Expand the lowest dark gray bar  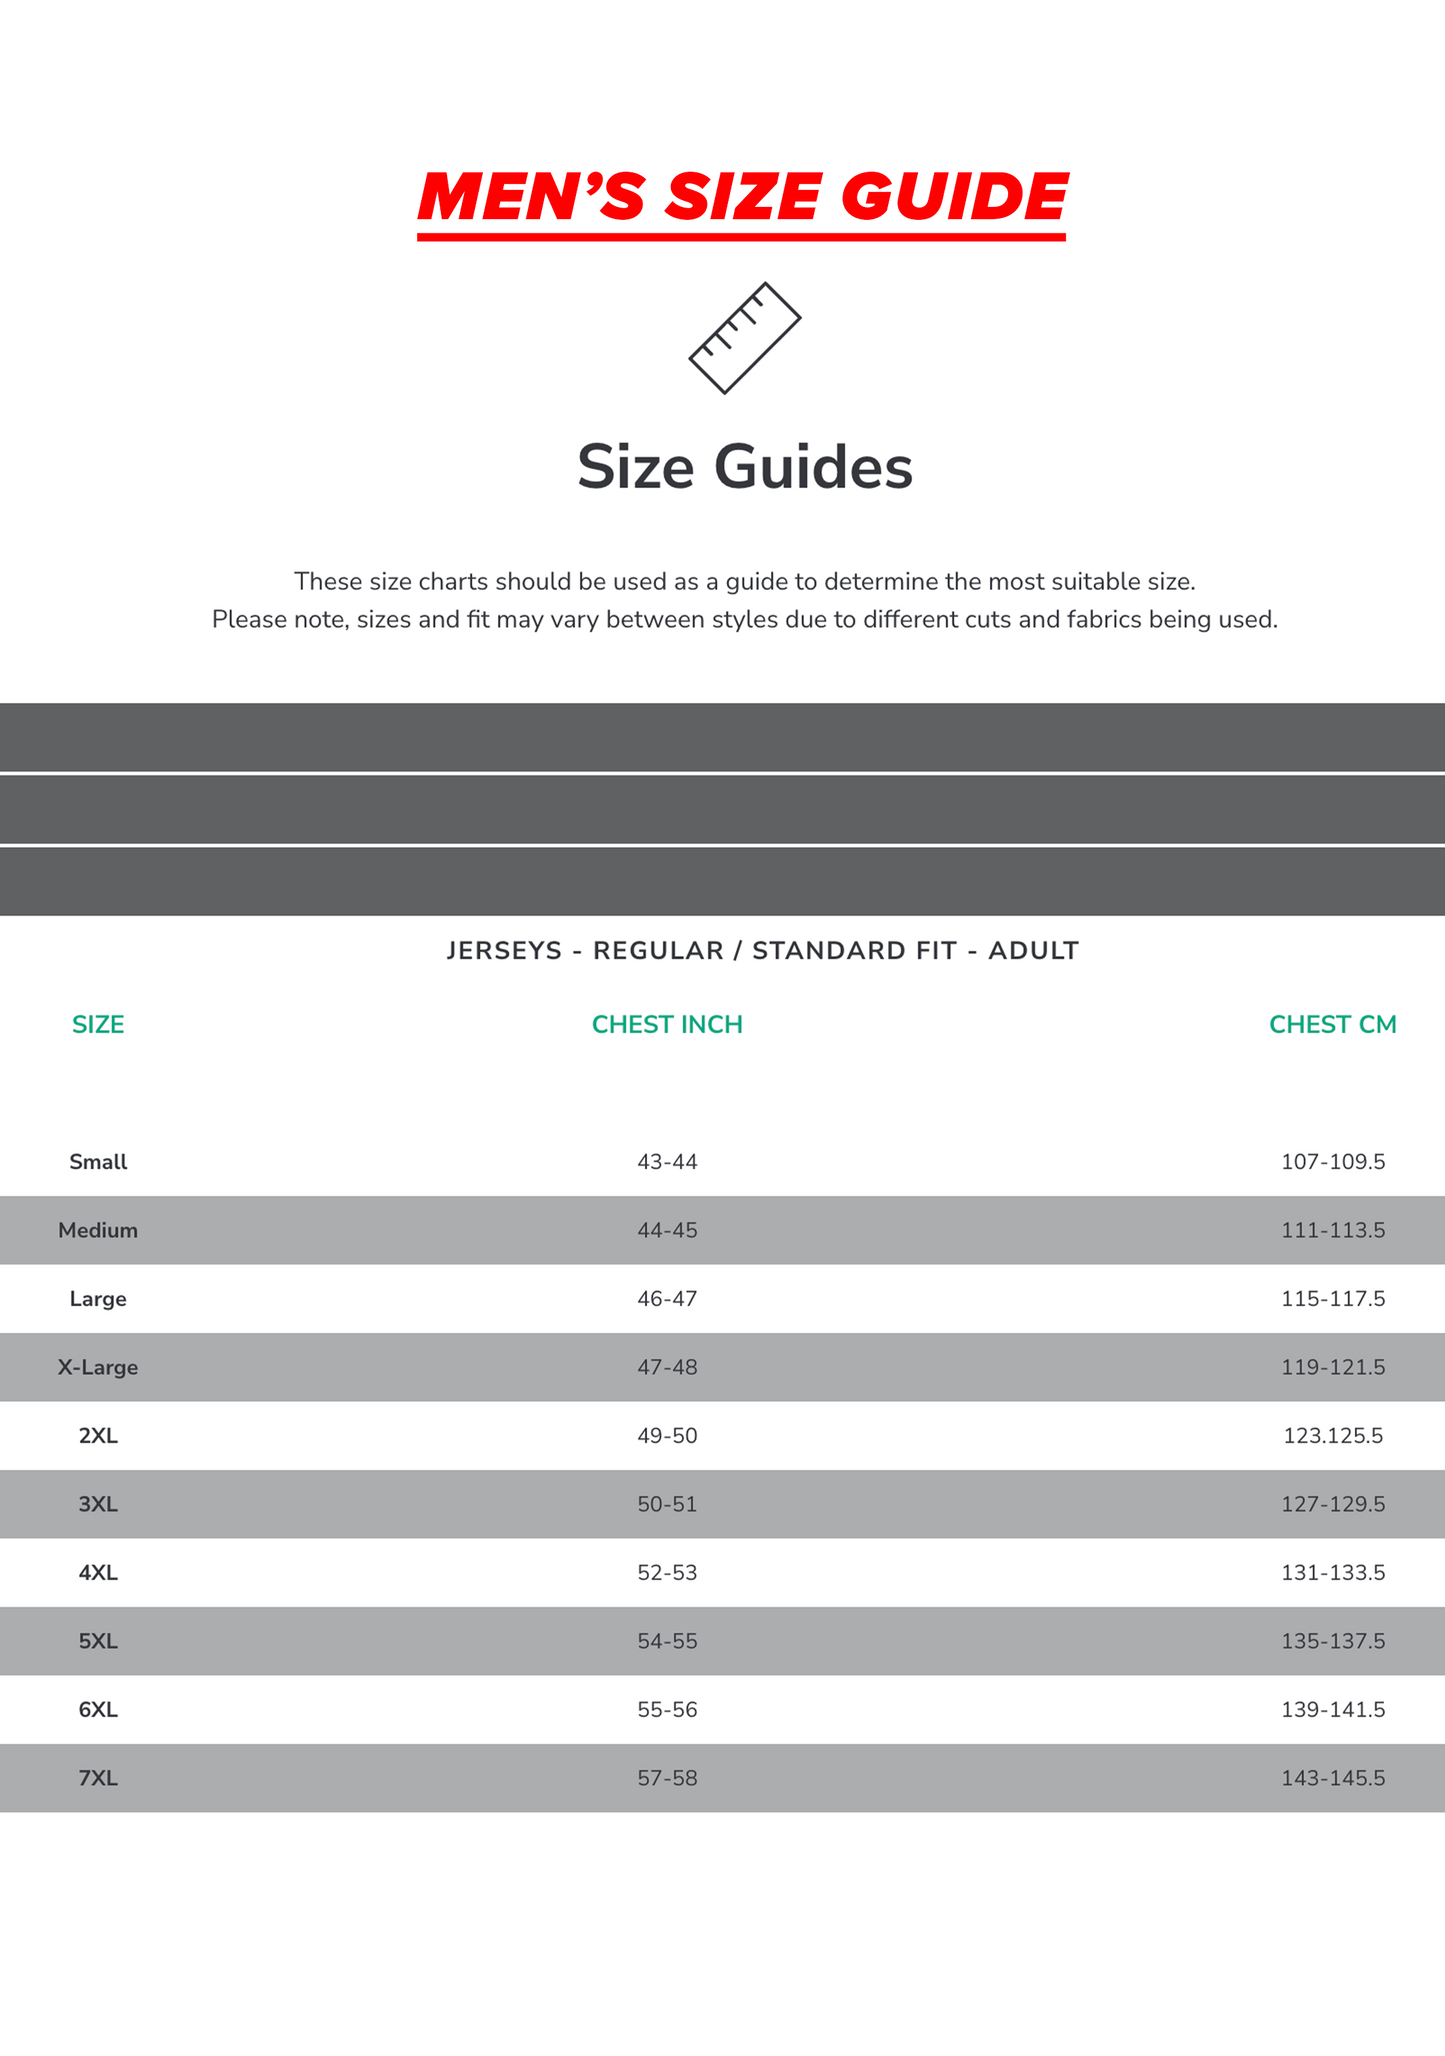(722, 881)
